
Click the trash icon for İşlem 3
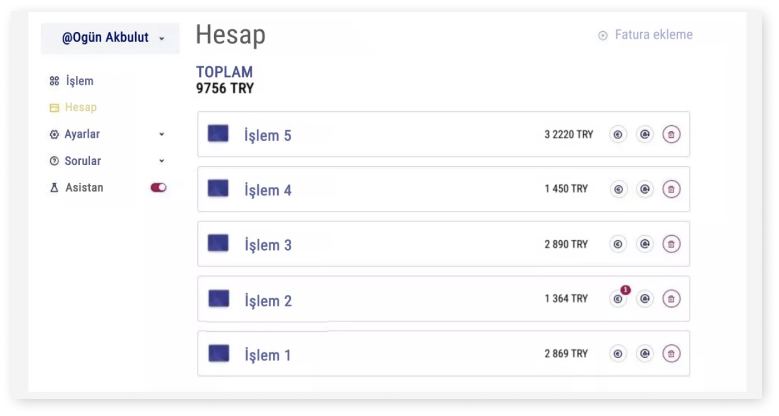tap(671, 243)
